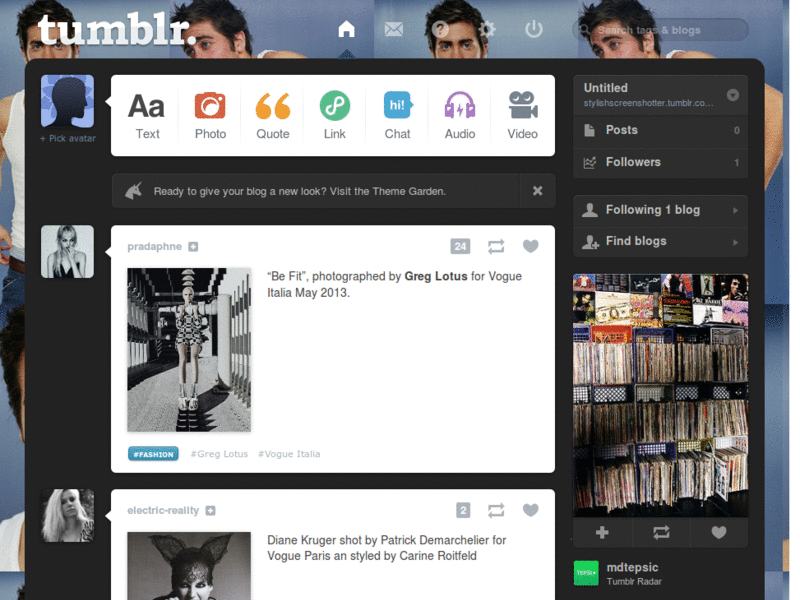Screen dimensions: 800x600
Task: View the 24 notes on pradaphne post
Action: pos(460,246)
